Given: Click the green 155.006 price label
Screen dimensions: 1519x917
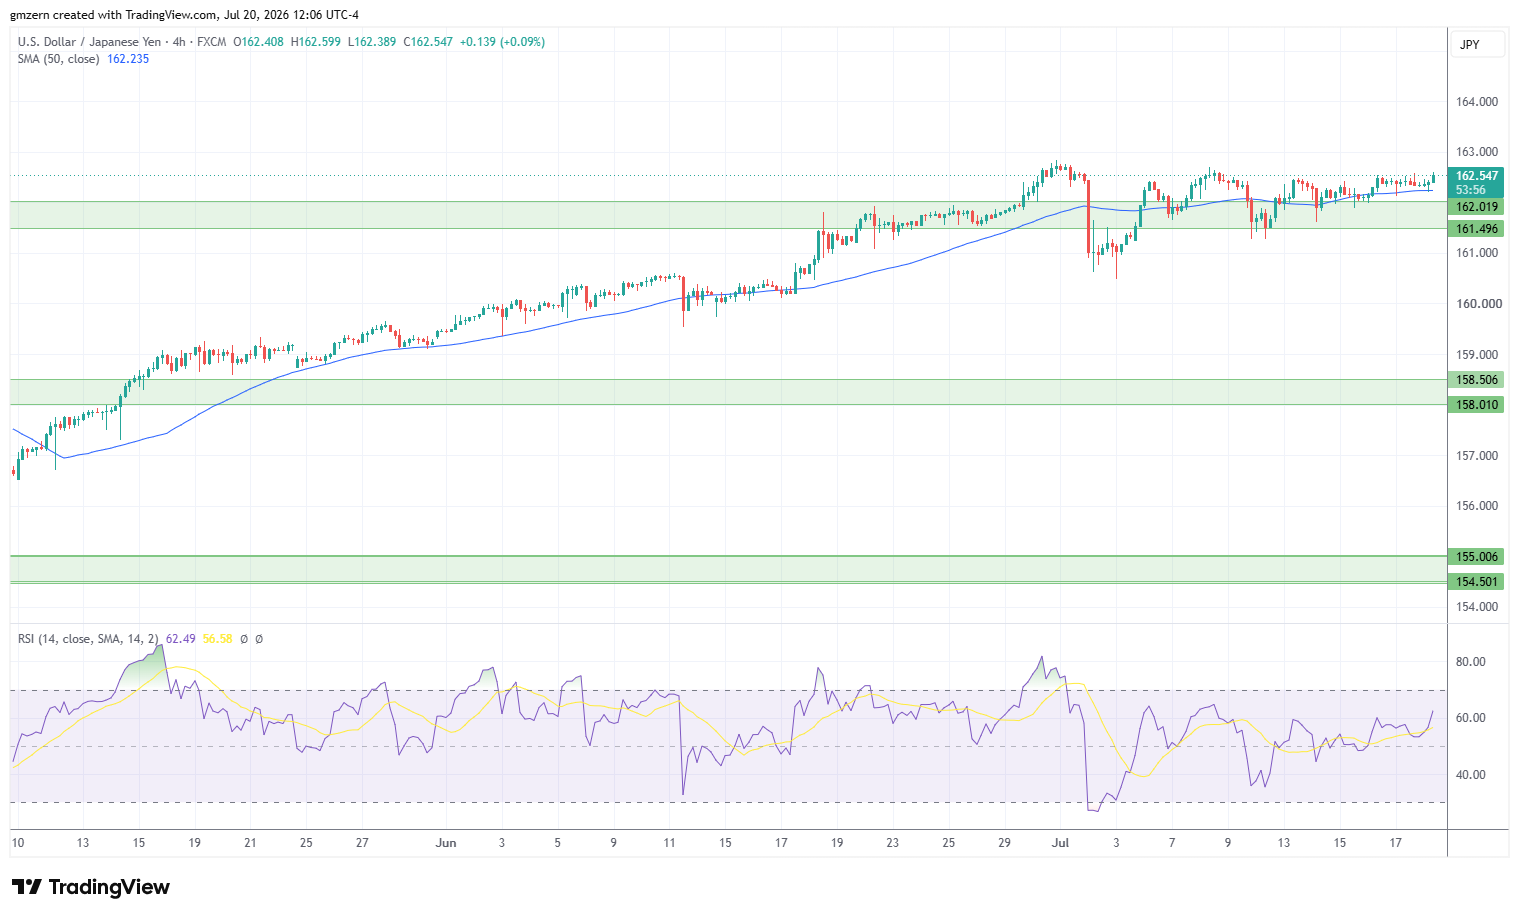Looking at the screenshot, I should coord(1475,557).
